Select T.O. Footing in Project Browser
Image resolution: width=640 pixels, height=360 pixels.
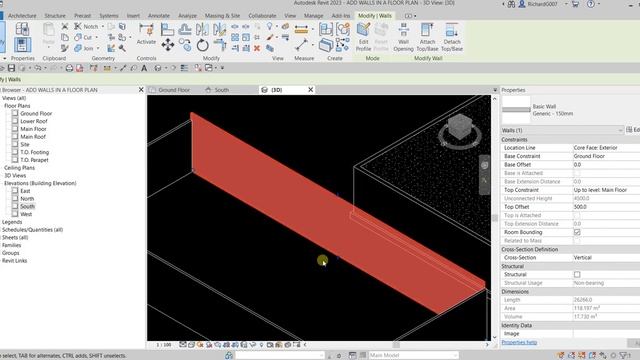[x=34, y=152]
